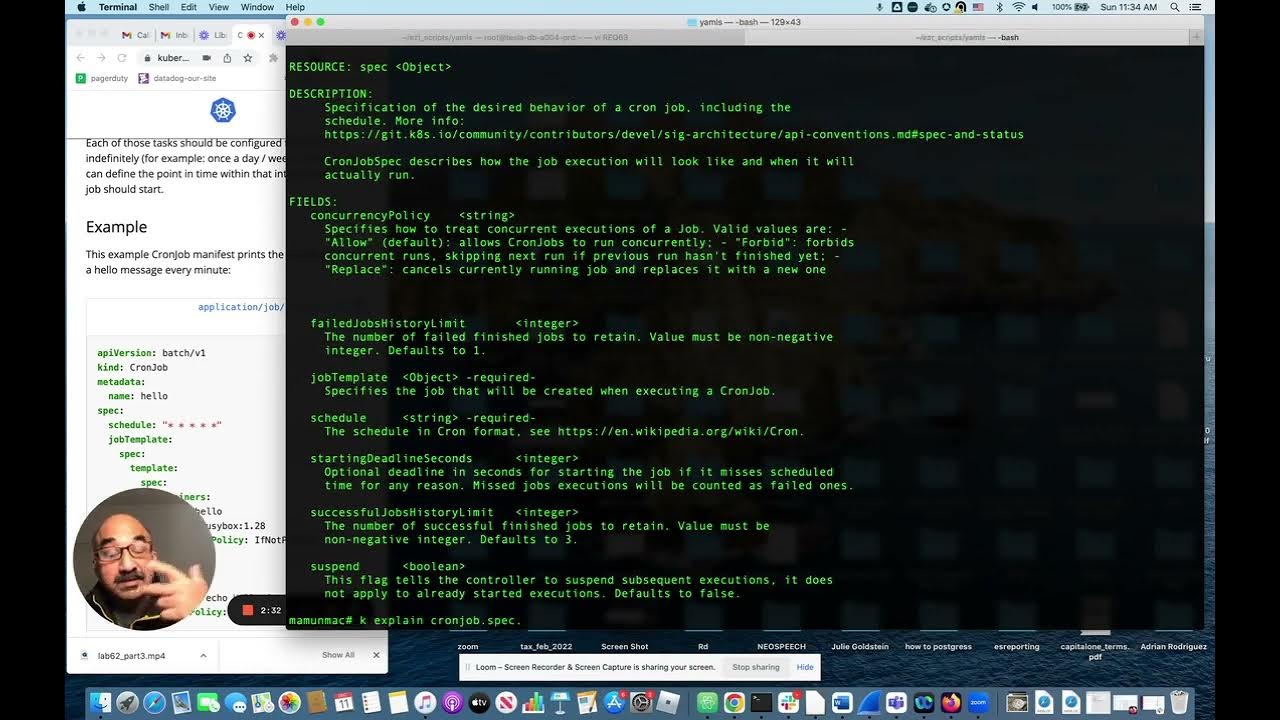Stop the Loom recording with red button
The width and height of the screenshot is (1280, 720).
(x=248, y=610)
